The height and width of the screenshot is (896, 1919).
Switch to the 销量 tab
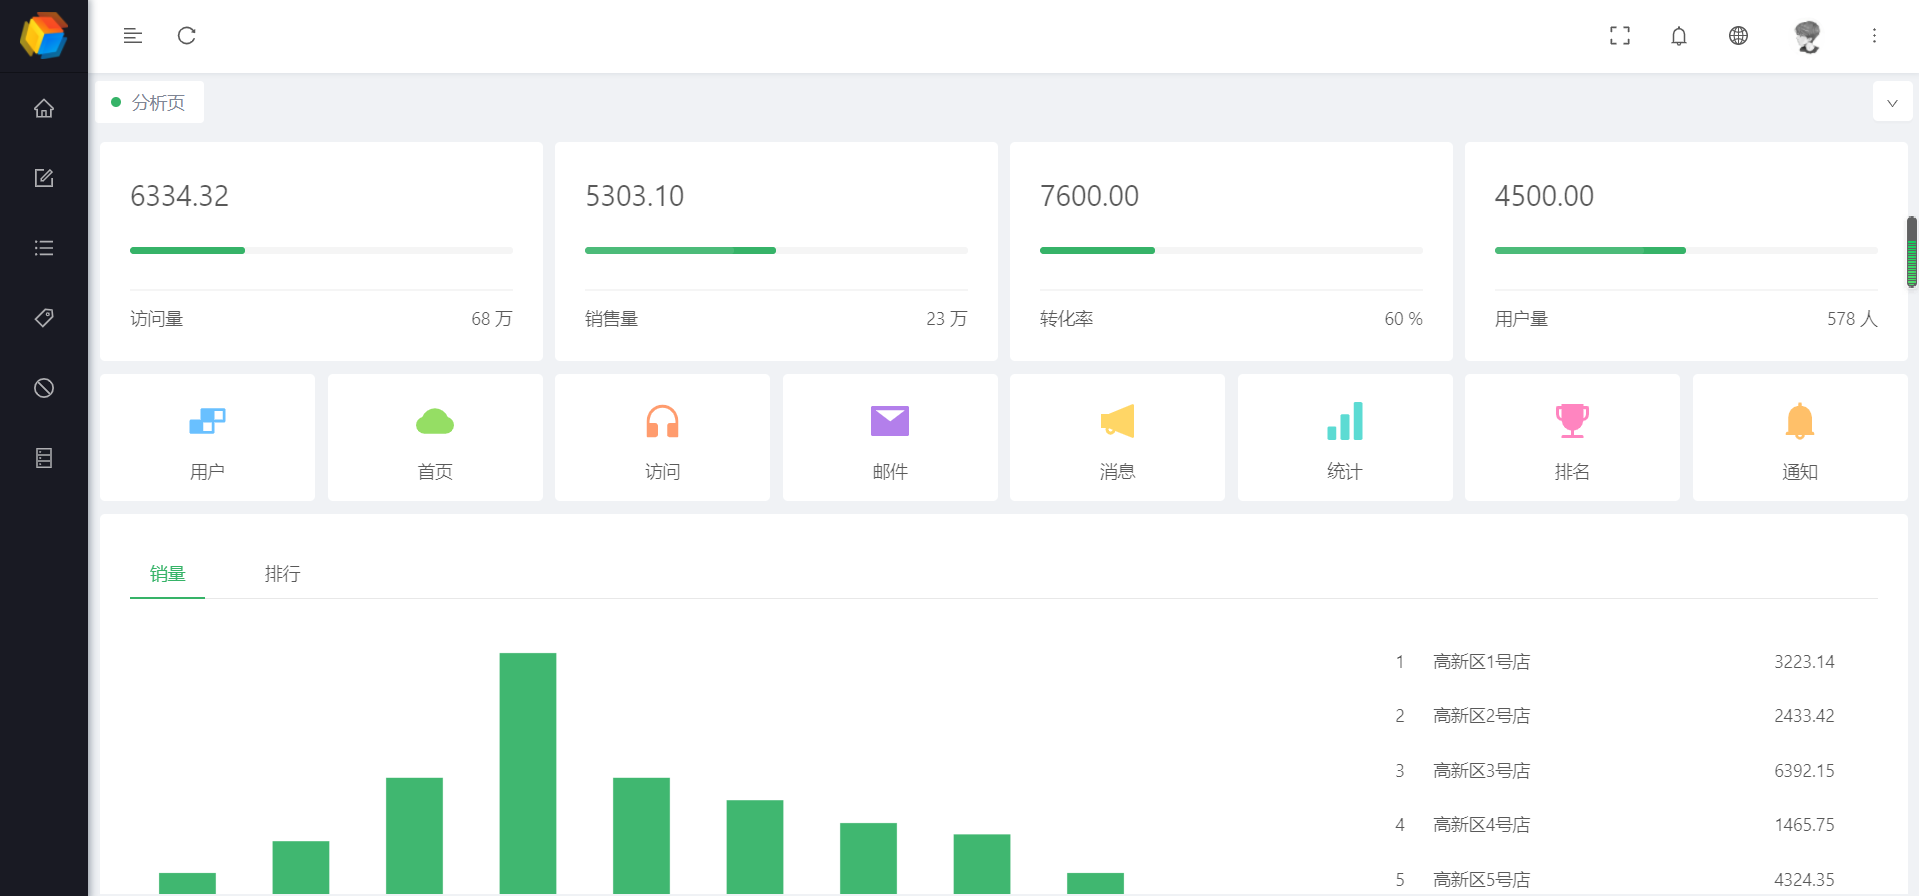click(x=168, y=574)
